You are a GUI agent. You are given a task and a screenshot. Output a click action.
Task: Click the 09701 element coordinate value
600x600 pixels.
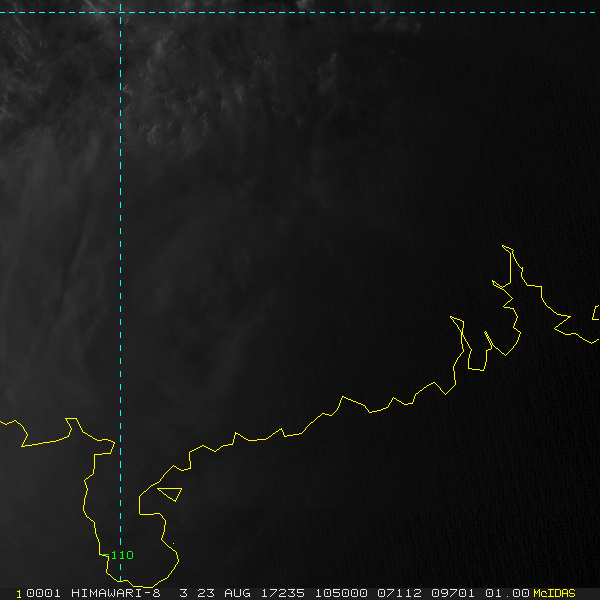[453, 593]
